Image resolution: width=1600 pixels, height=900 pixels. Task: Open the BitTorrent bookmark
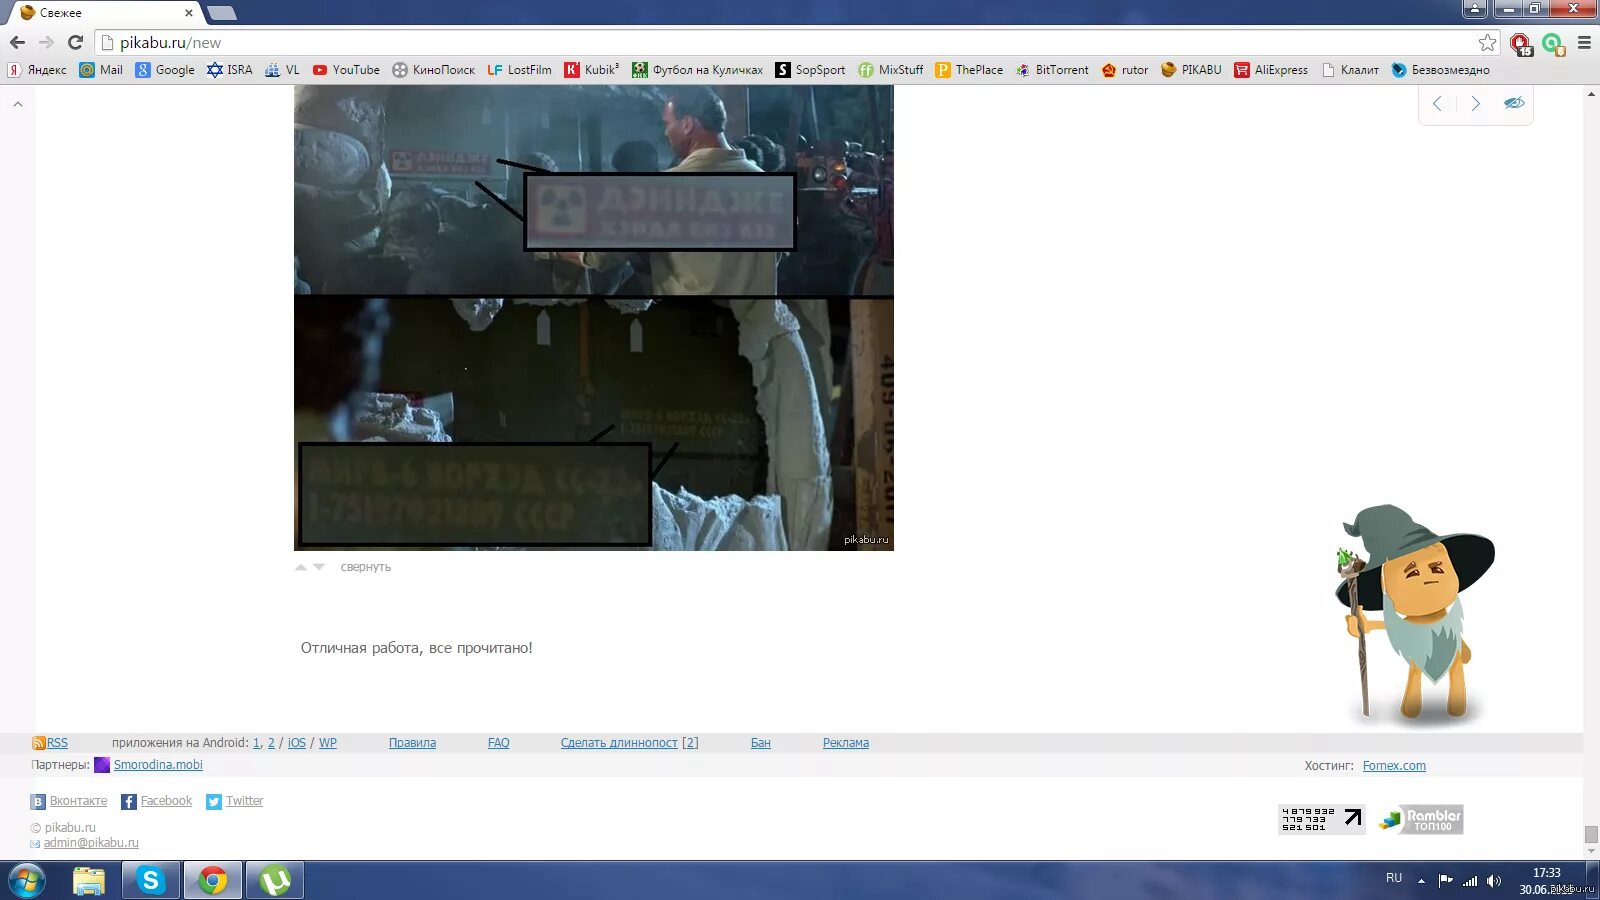[x=1052, y=70]
